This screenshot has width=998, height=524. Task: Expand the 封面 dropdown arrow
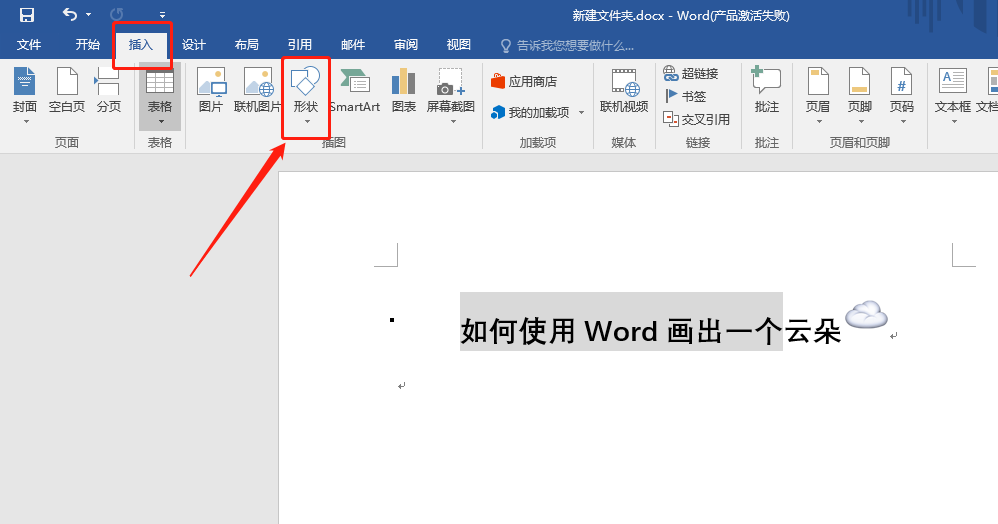26,122
